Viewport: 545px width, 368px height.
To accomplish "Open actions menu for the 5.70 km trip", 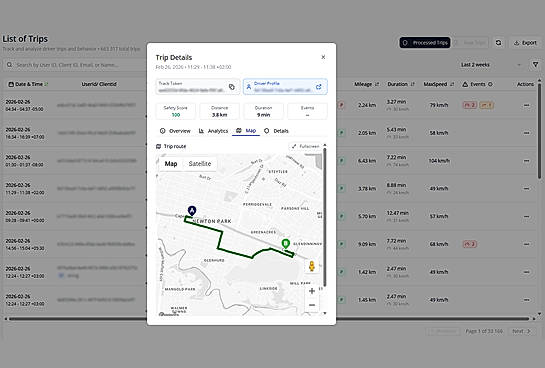I will tap(526, 216).
